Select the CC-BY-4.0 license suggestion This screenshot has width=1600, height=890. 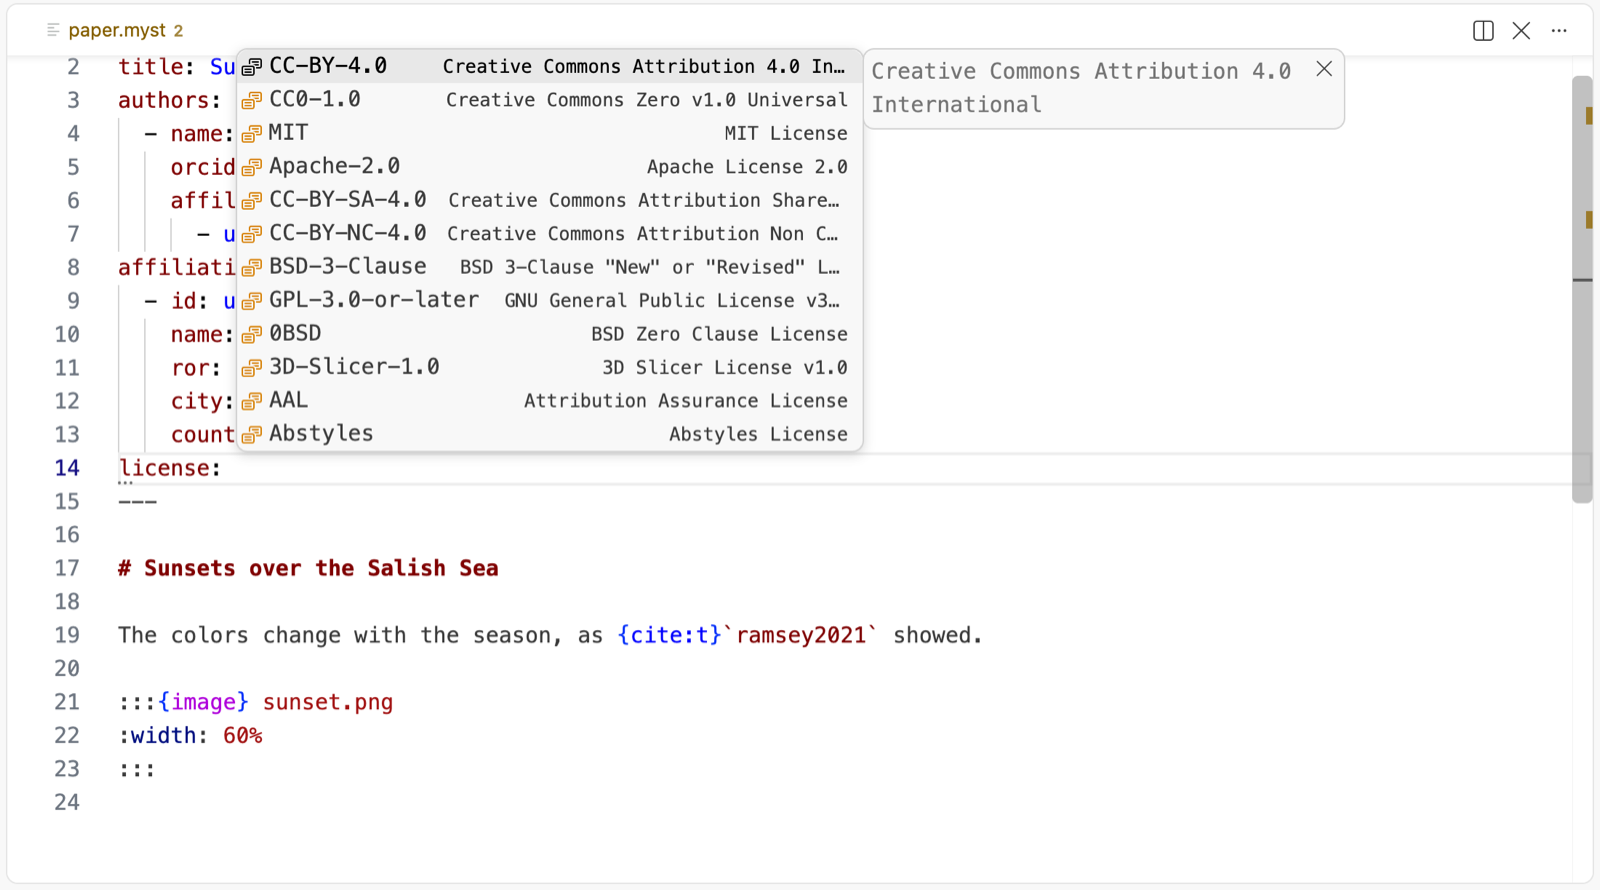click(549, 66)
